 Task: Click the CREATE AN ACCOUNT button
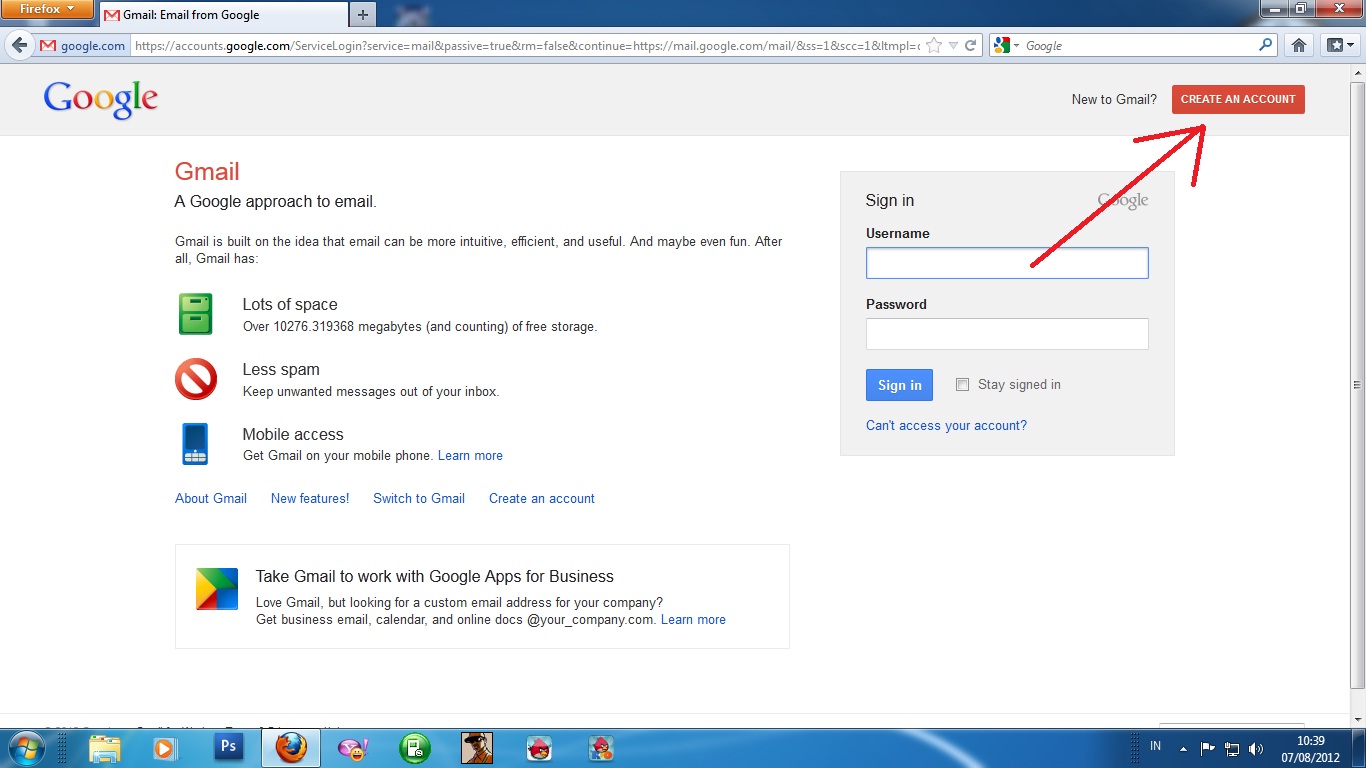click(x=1238, y=99)
